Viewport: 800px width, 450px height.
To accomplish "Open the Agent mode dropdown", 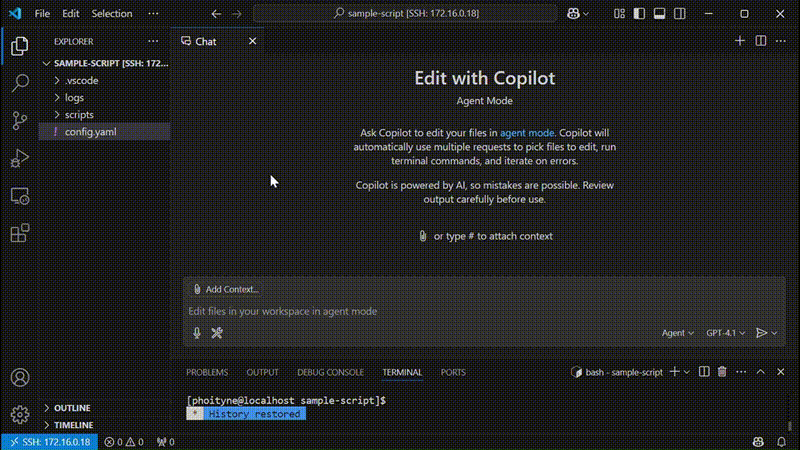I will click(x=678, y=333).
